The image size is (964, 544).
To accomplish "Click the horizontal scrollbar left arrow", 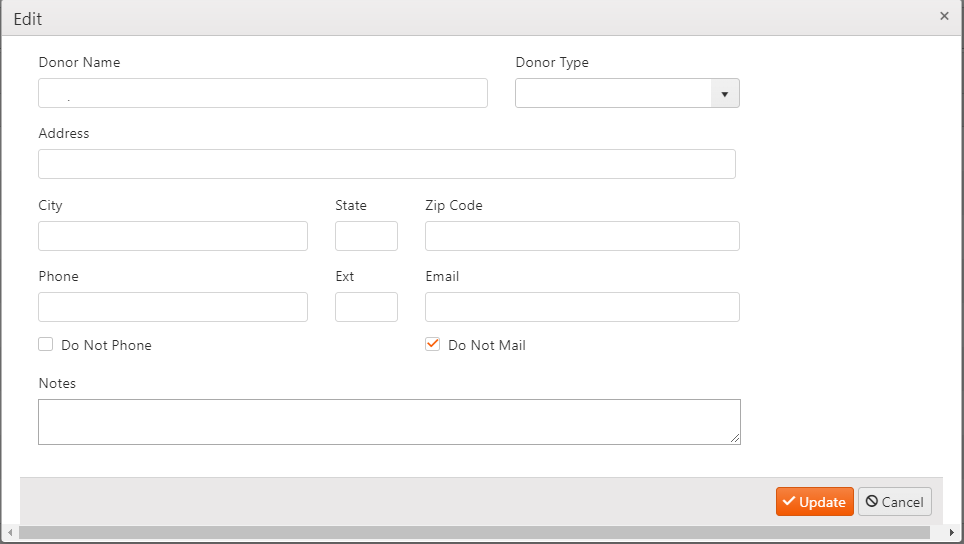I will click(x=9, y=533).
